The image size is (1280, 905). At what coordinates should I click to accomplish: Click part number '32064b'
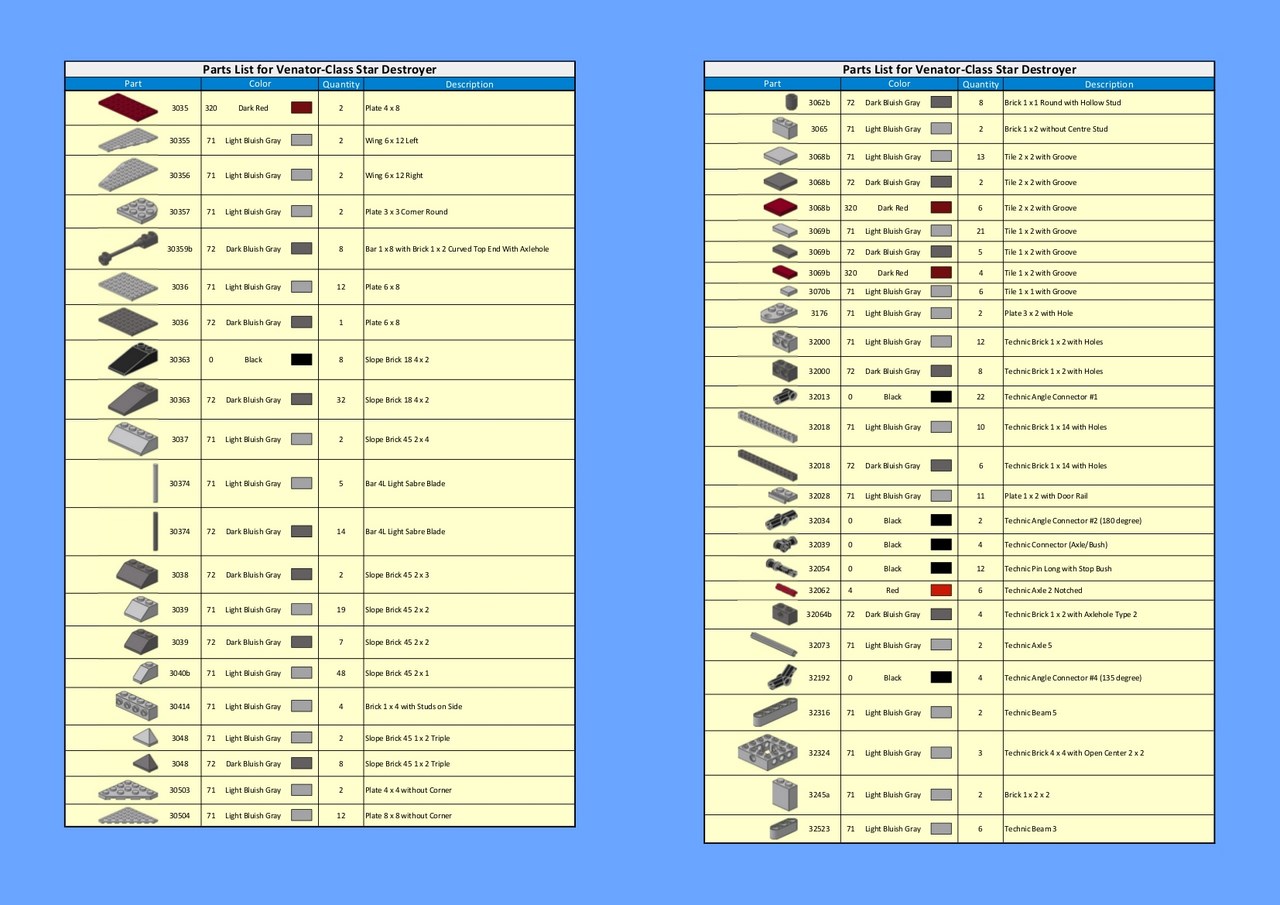tap(819, 614)
